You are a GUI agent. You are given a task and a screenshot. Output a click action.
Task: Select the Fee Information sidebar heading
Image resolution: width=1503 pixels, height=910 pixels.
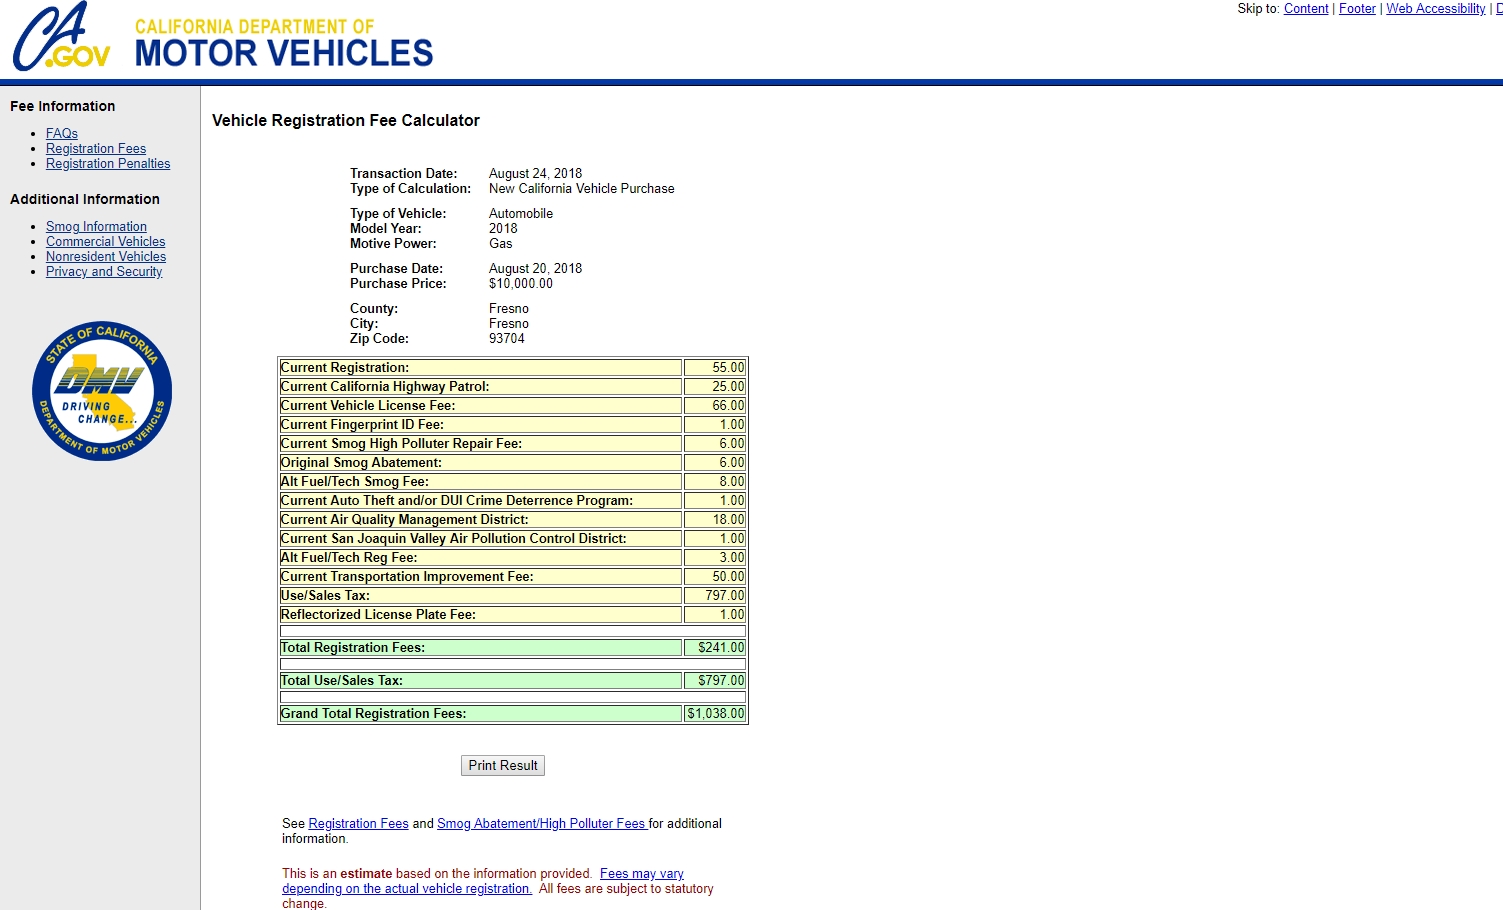coord(63,106)
